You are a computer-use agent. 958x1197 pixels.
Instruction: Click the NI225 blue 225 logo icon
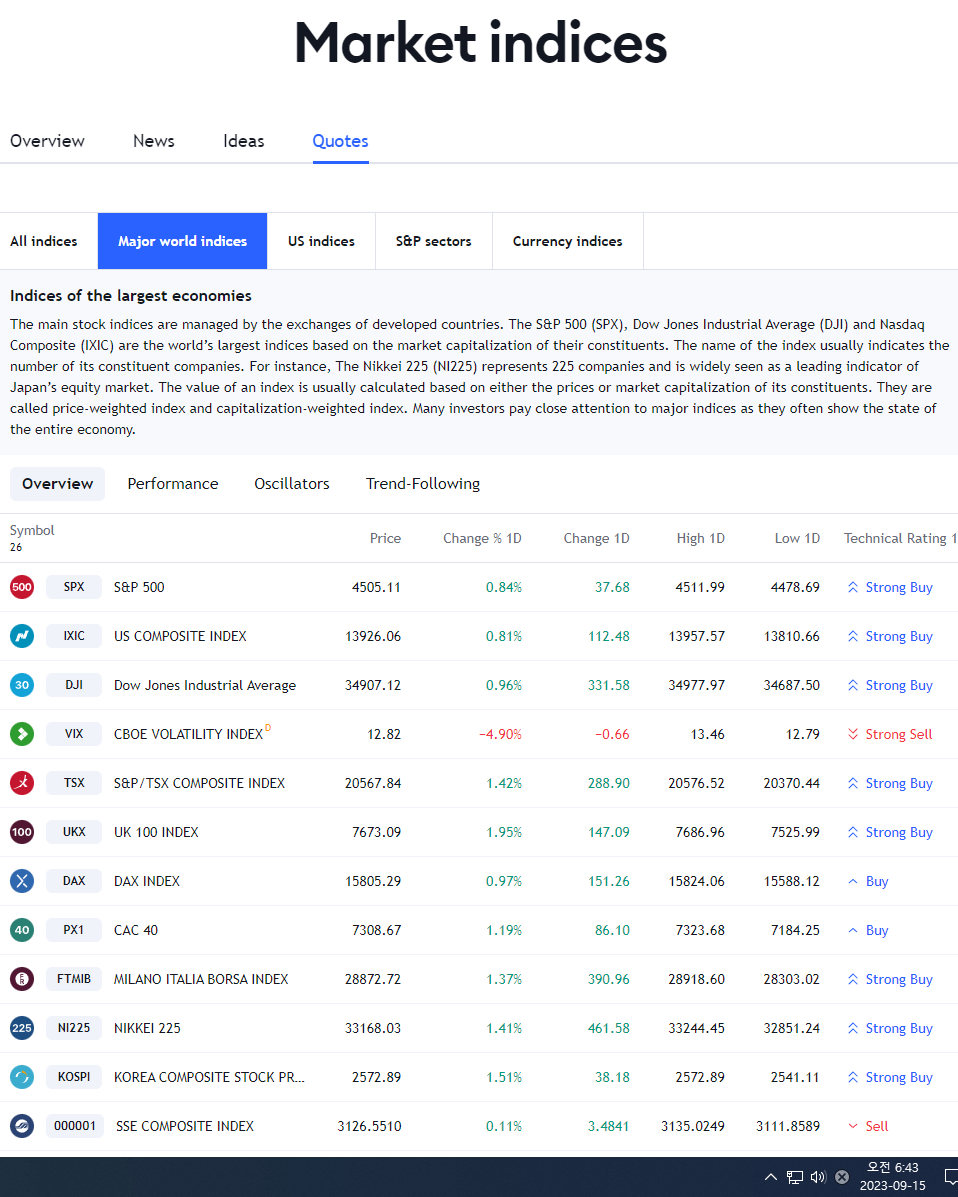(22, 1028)
